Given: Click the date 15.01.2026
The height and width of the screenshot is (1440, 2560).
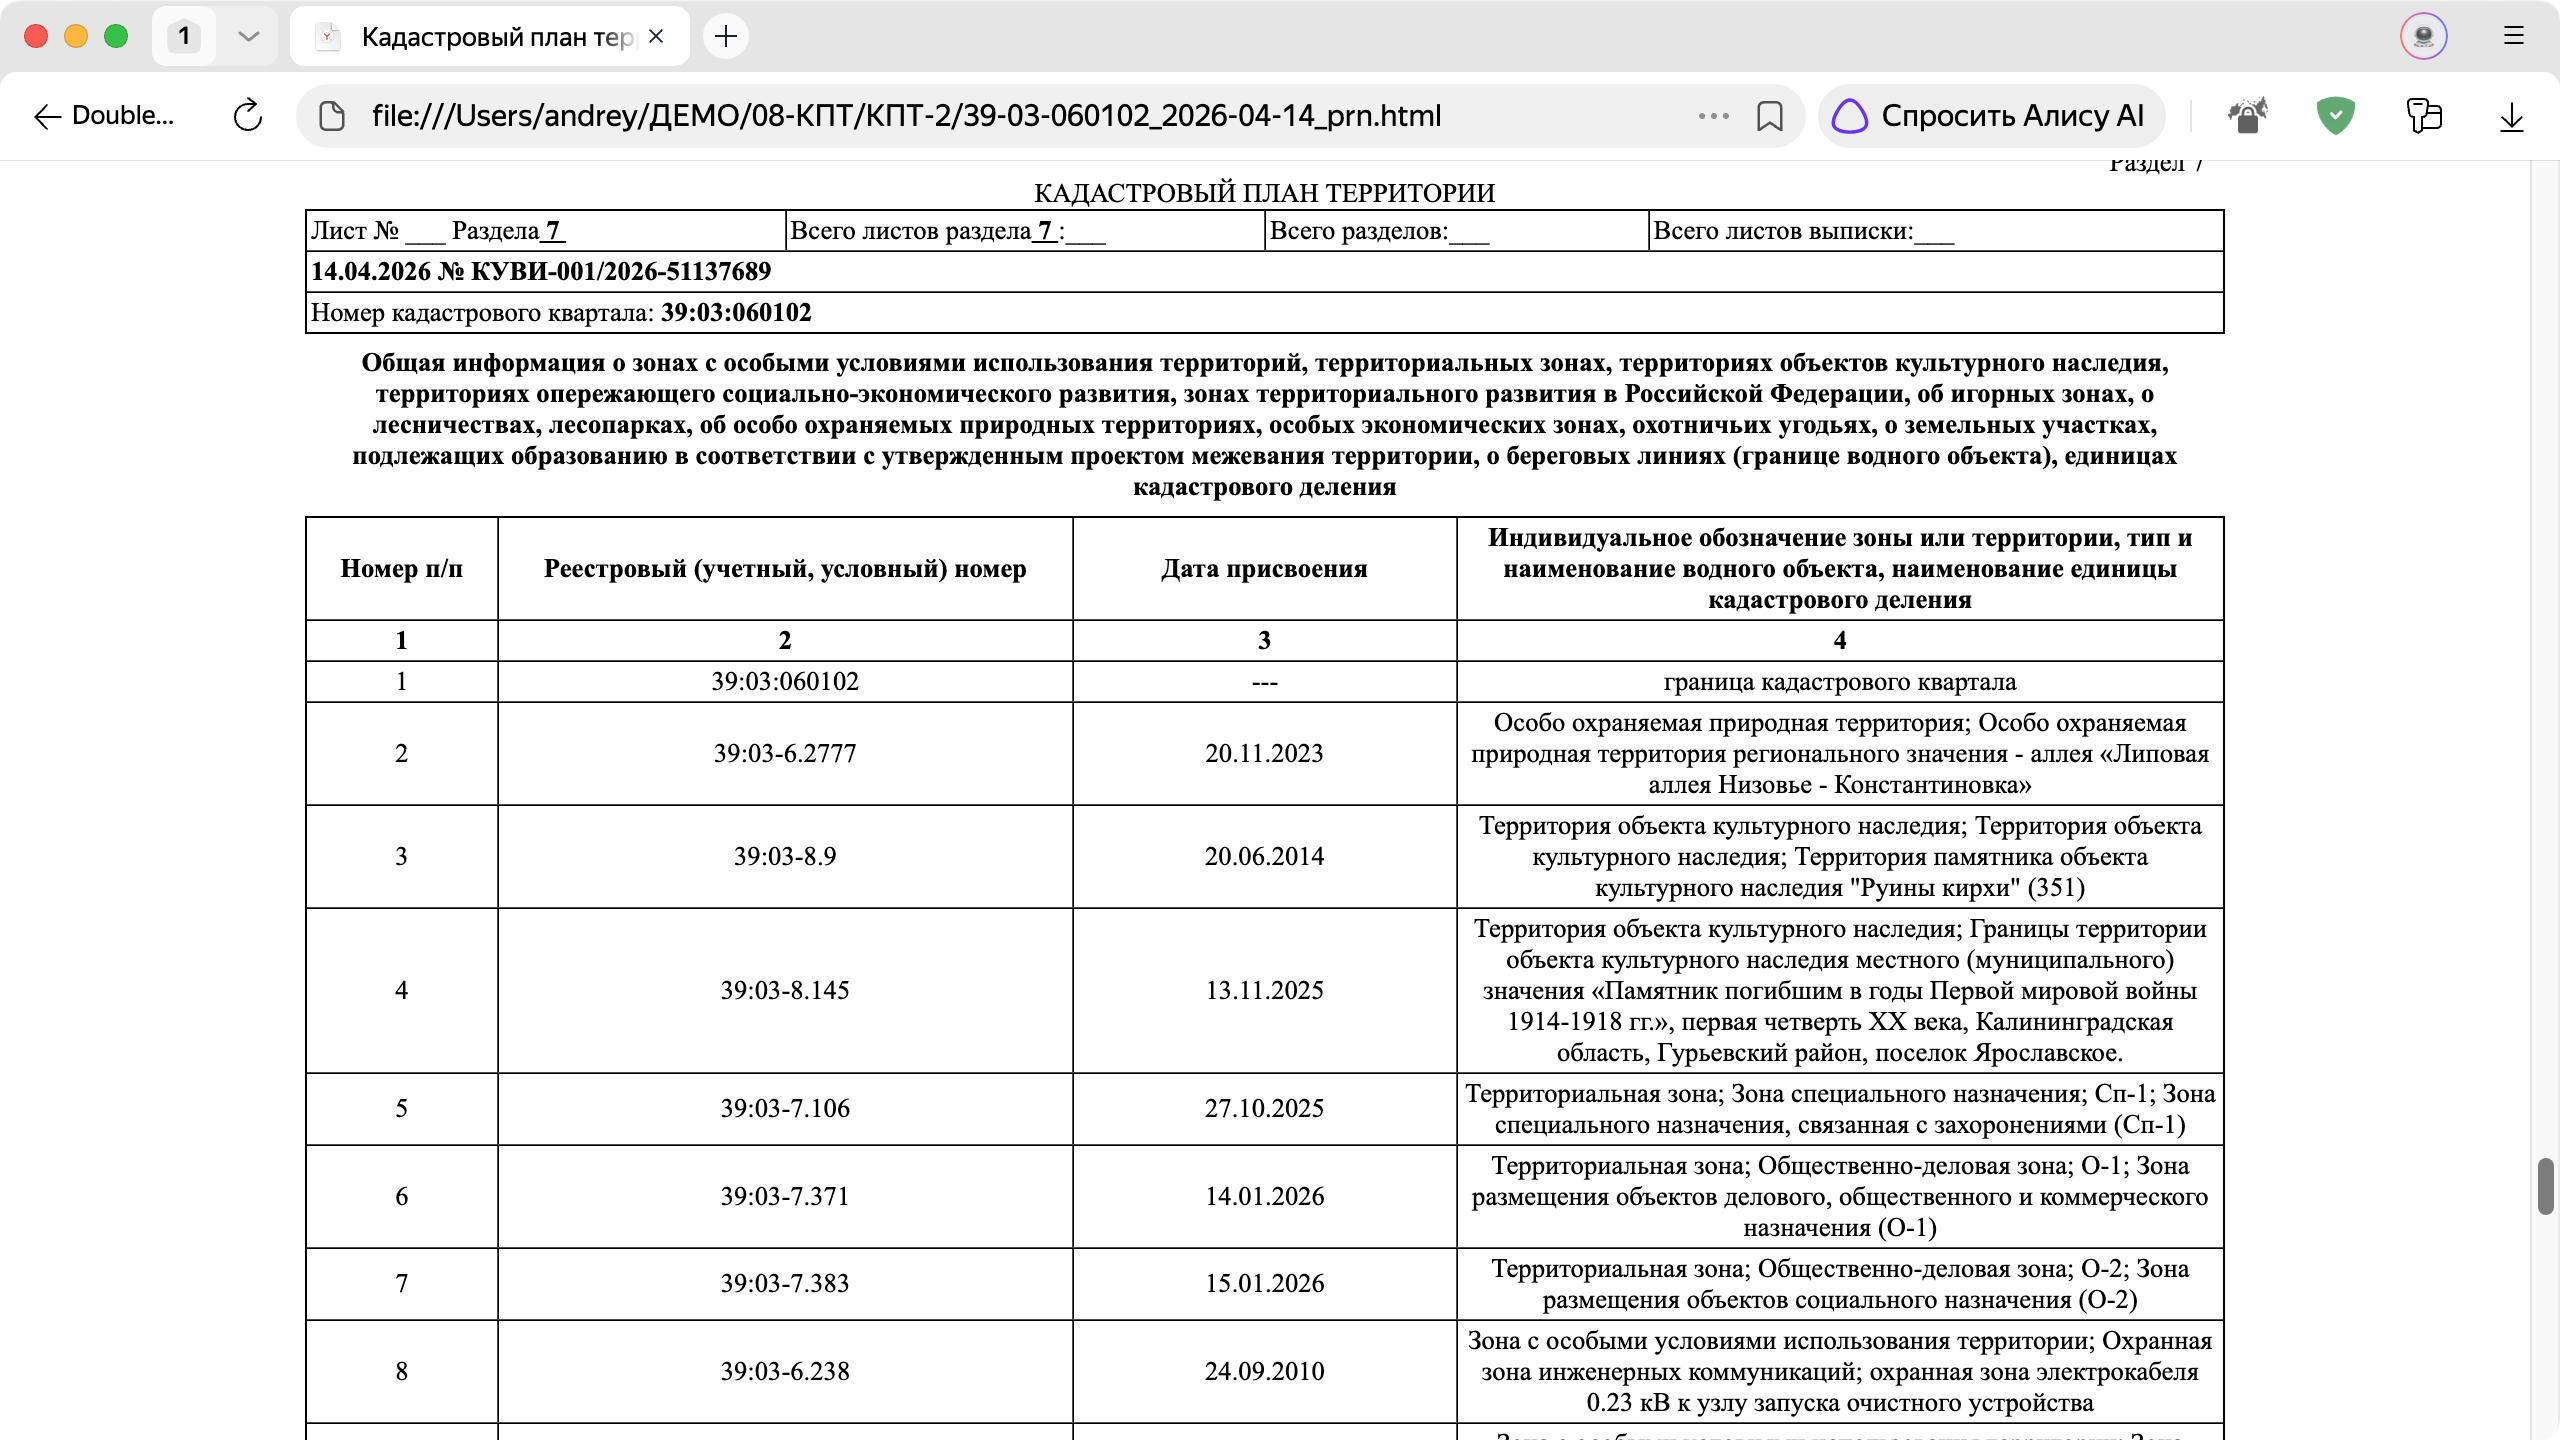Looking at the screenshot, I should (x=1264, y=1283).
